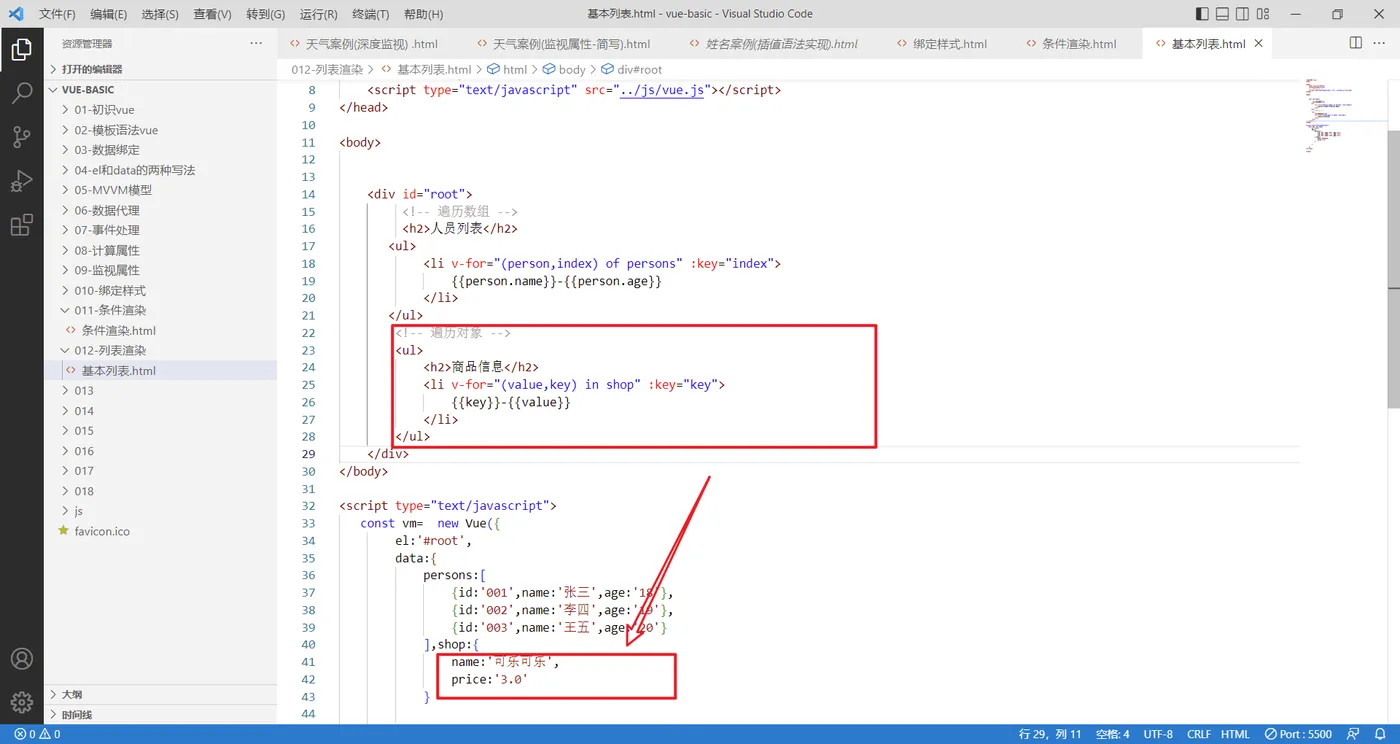Click the body breadcrumb
The image size is (1400, 744).
coord(564,70)
